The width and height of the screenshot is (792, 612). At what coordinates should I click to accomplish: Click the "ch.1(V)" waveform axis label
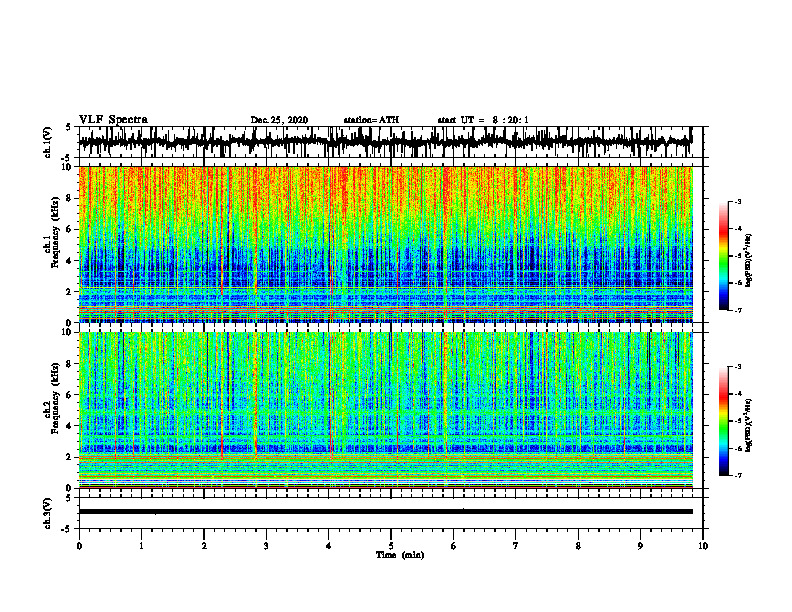click(48, 142)
